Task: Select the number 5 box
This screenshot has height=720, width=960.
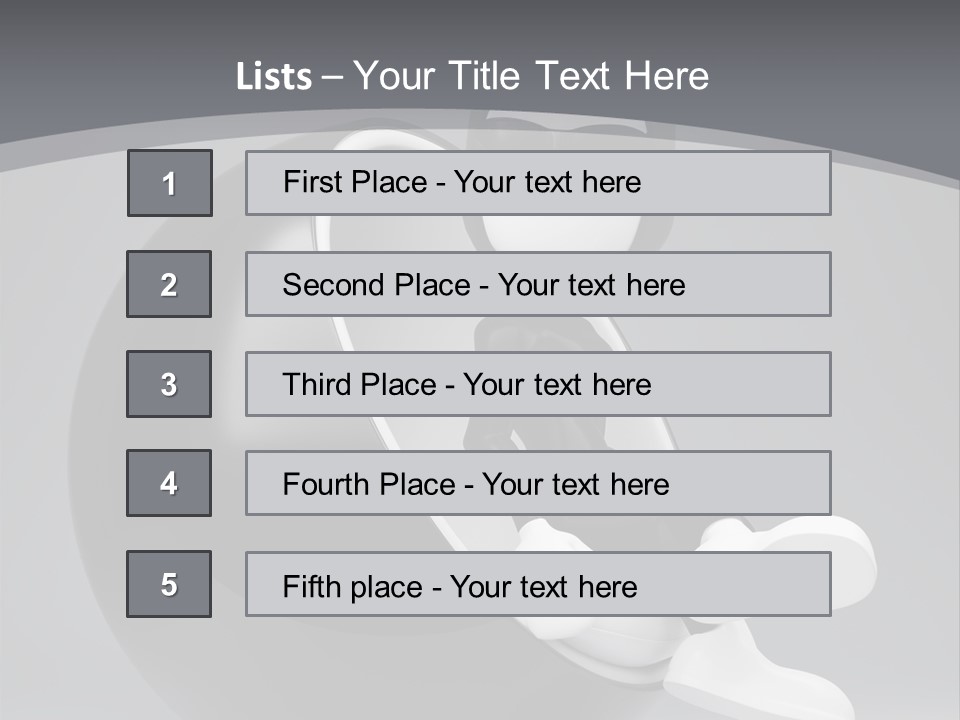Action: (x=169, y=584)
